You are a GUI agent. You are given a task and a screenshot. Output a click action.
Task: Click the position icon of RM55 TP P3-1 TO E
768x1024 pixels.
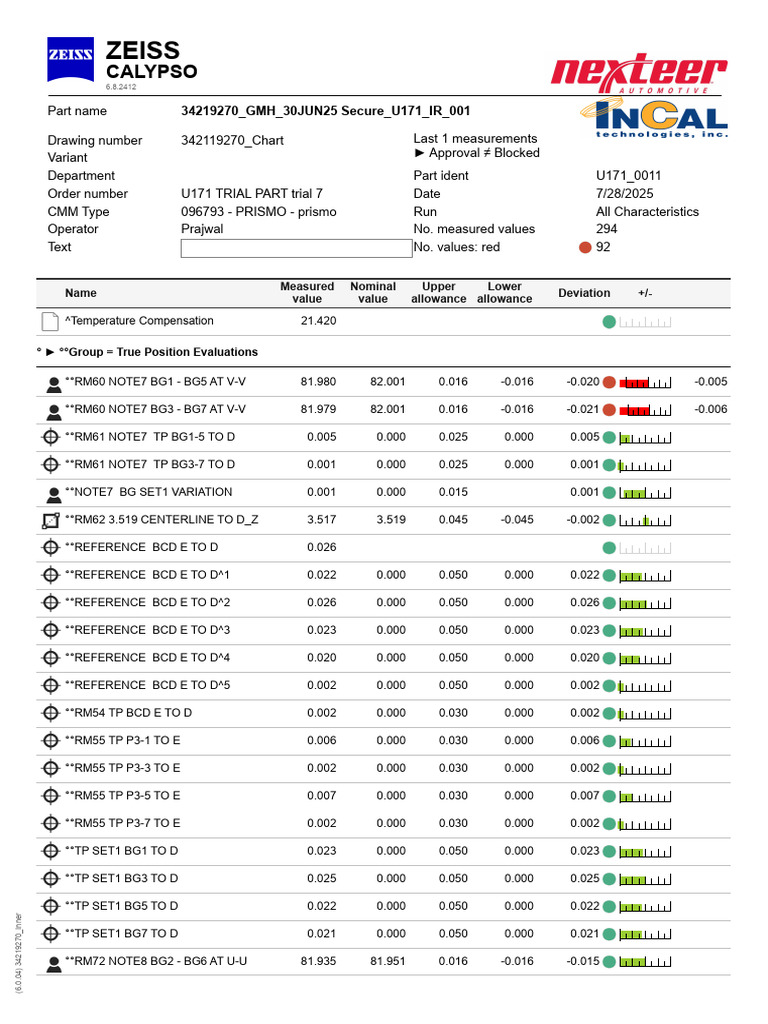click(50, 741)
